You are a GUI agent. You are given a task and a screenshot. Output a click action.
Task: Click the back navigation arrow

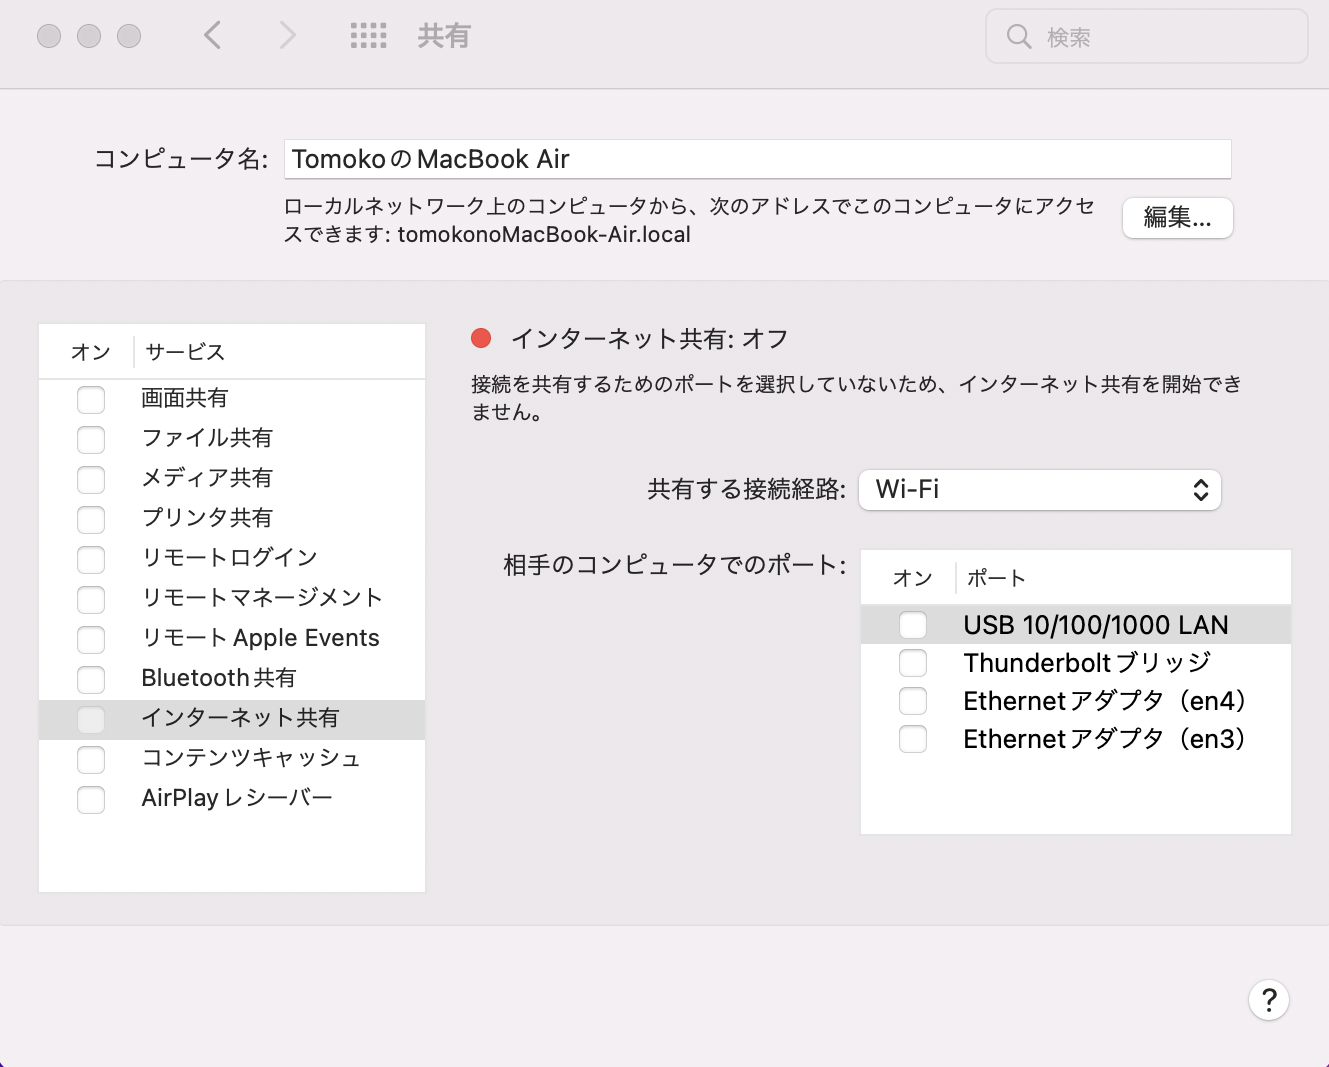pyautogui.click(x=212, y=36)
